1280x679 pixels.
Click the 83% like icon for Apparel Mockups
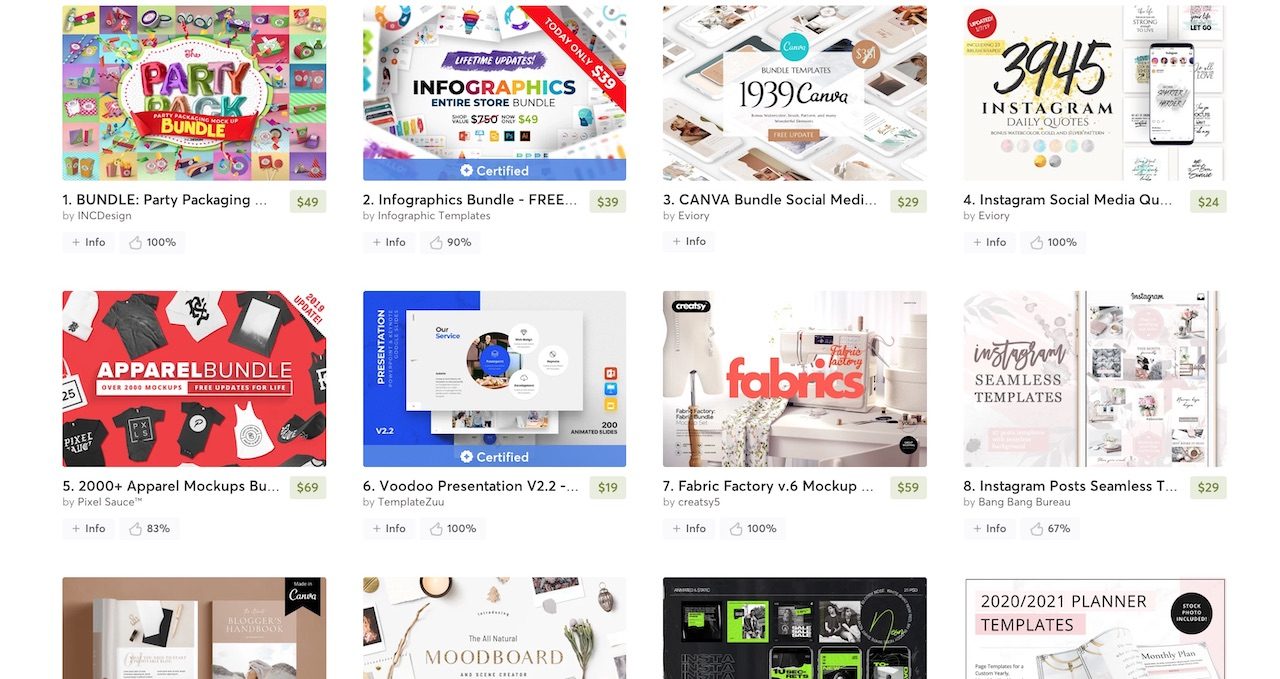pos(135,528)
